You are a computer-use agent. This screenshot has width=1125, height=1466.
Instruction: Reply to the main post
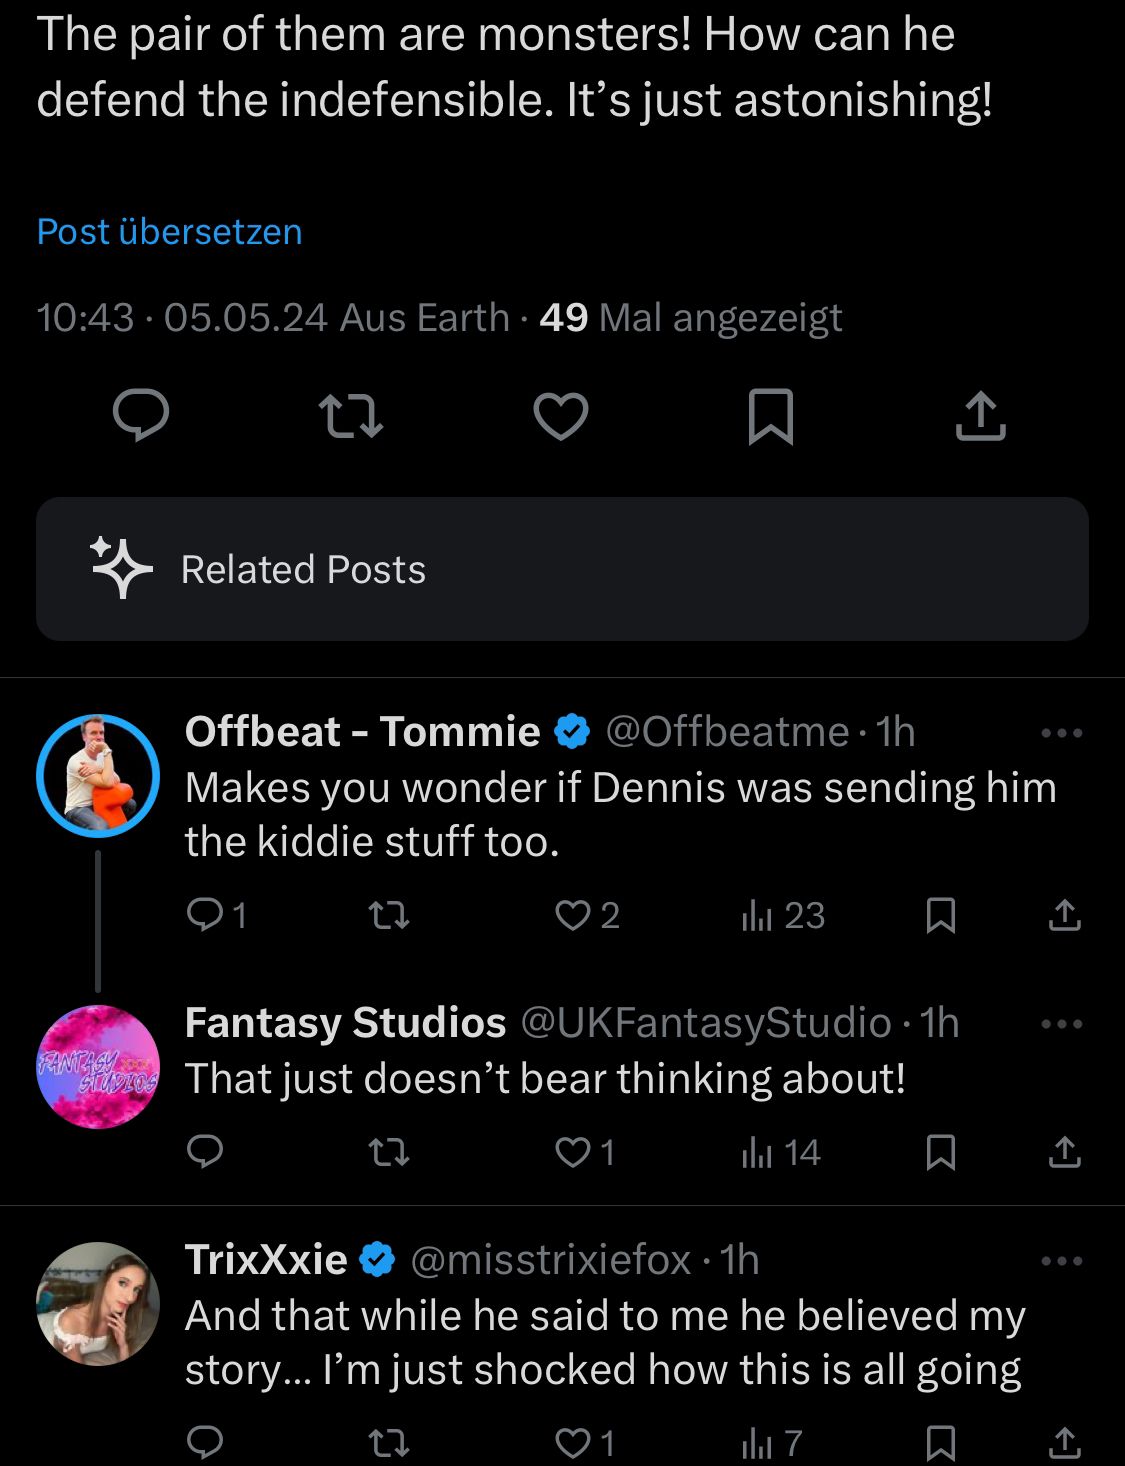pyautogui.click(x=141, y=416)
